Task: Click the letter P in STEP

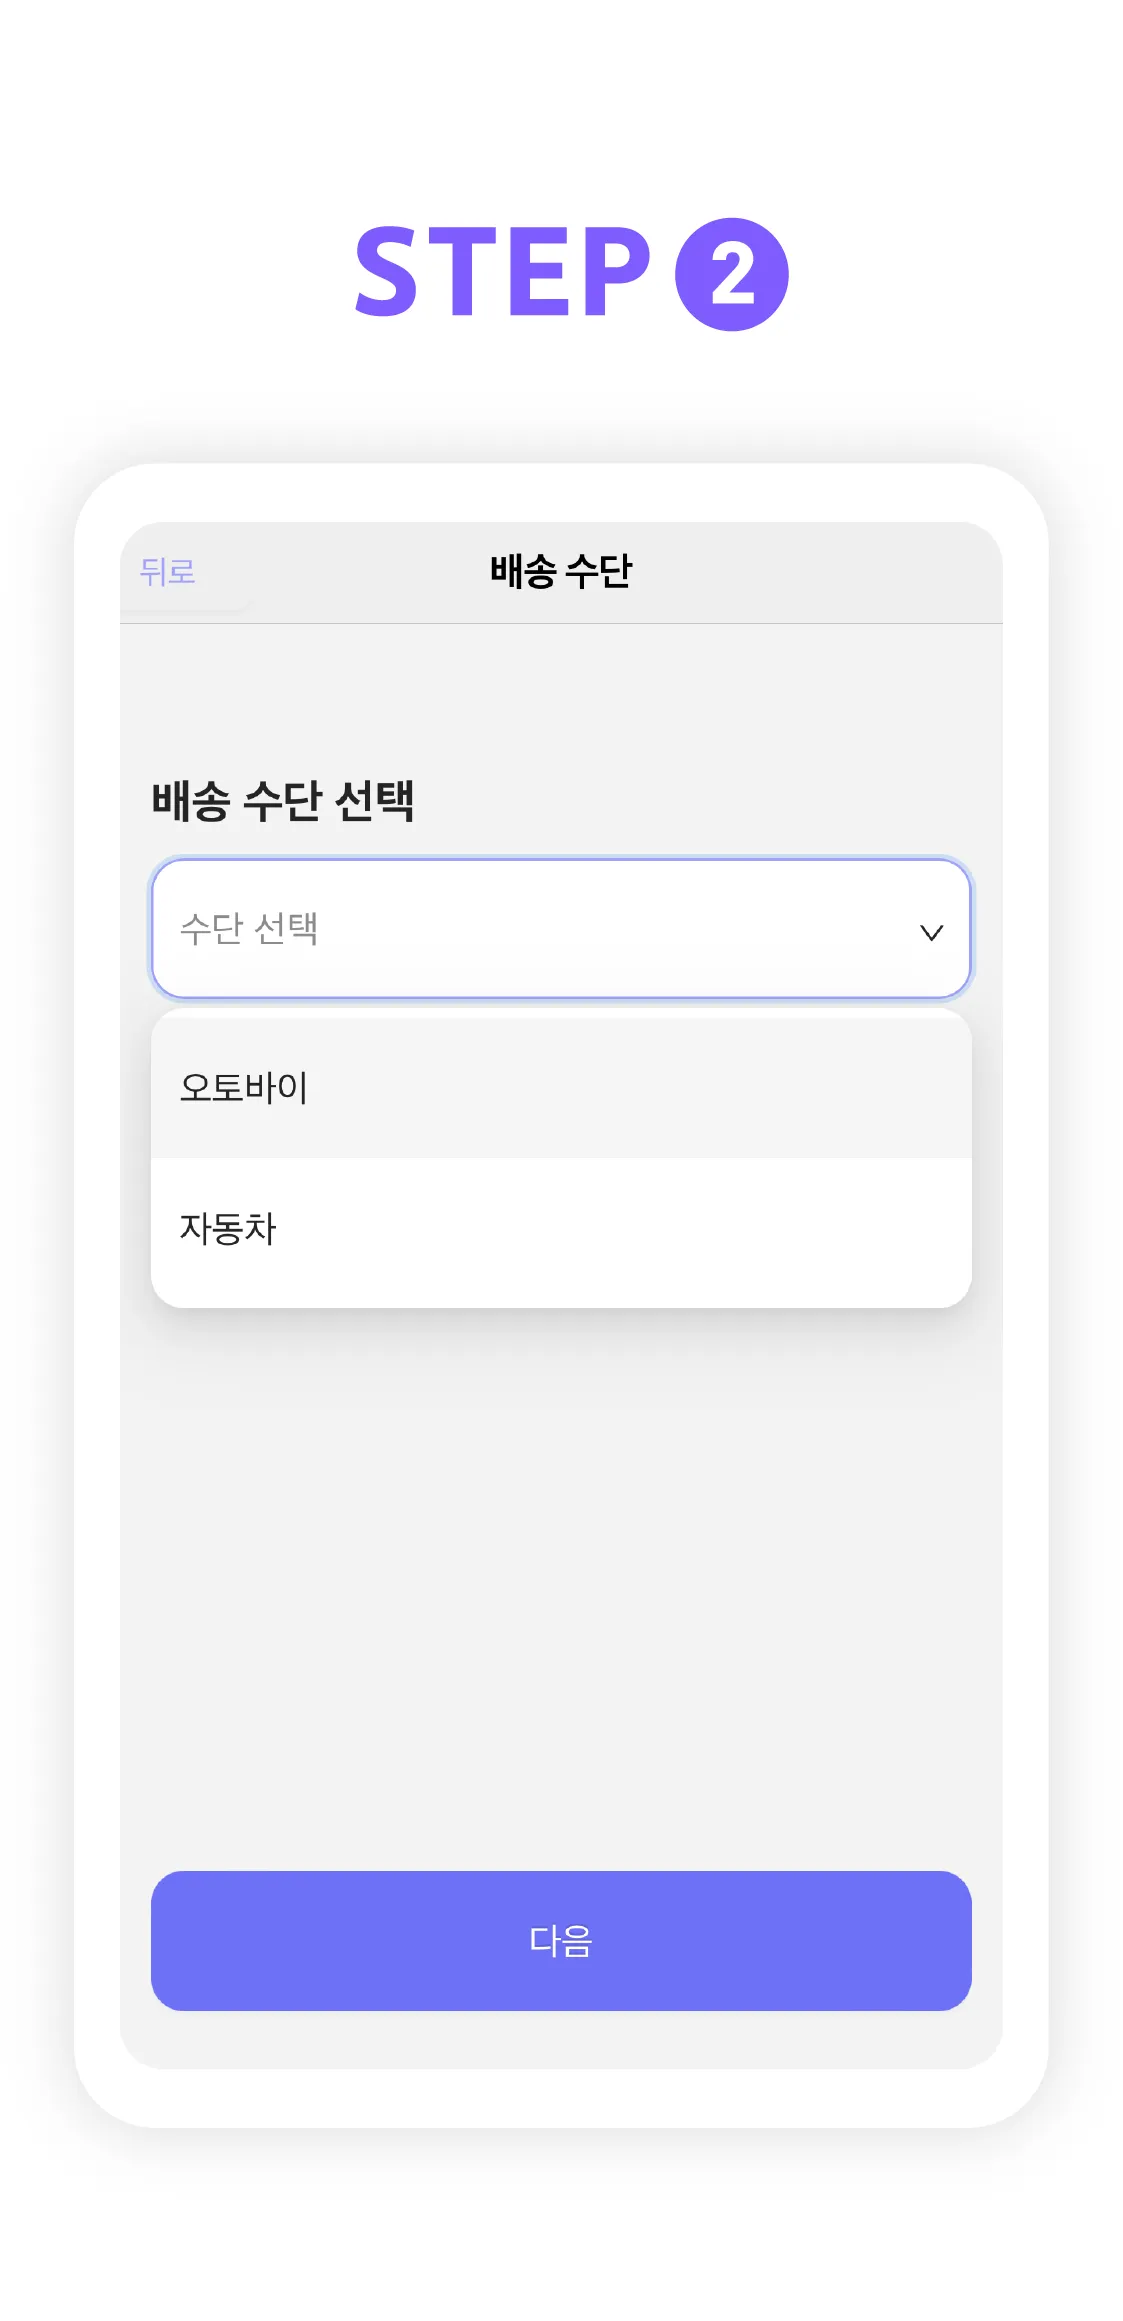Action: coord(609,271)
